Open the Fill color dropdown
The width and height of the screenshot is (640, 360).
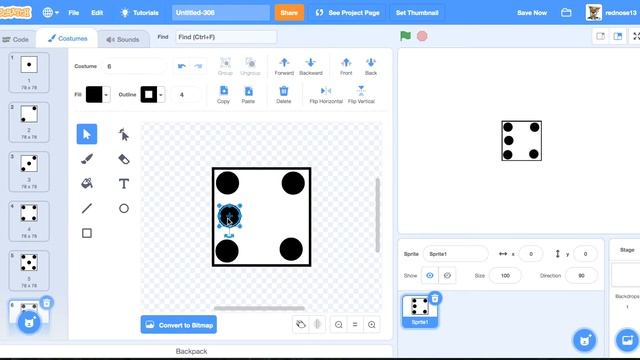click(x=106, y=95)
